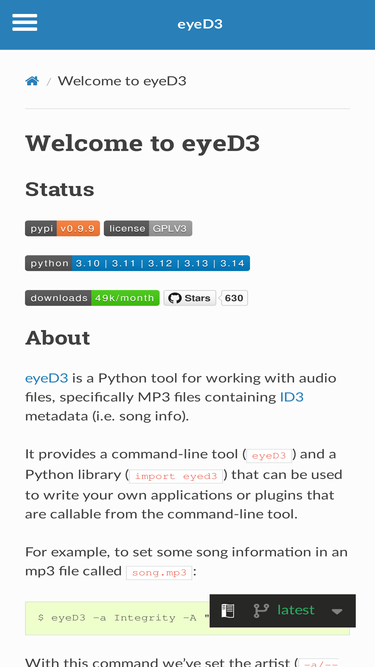Click the pypi v0.9.9 badge
This screenshot has width=375, height=667.
click(62, 228)
